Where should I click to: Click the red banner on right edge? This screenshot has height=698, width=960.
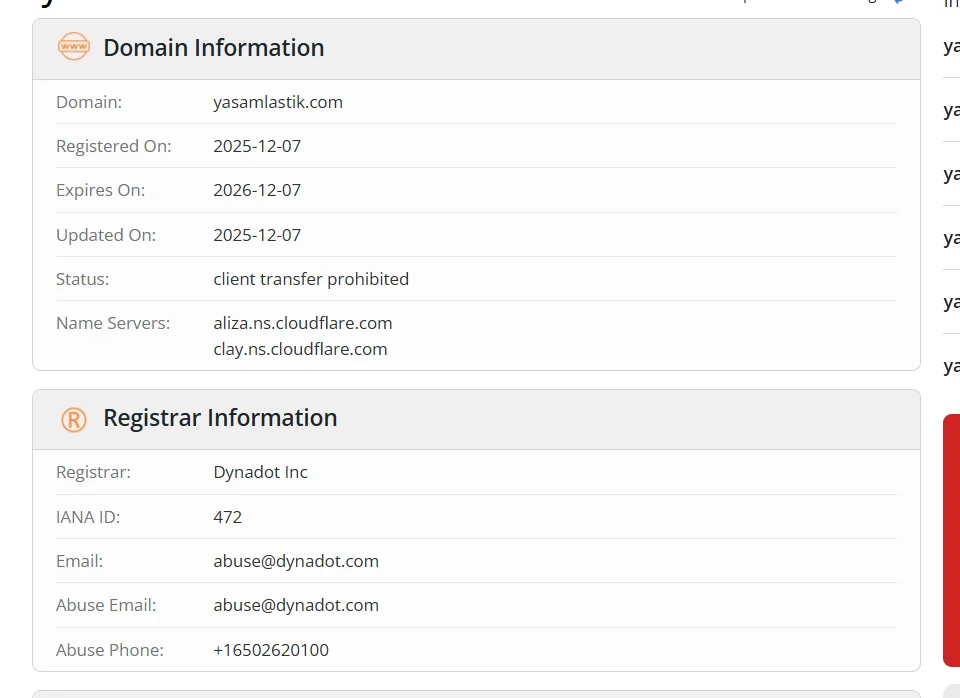pyautogui.click(x=952, y=540)
